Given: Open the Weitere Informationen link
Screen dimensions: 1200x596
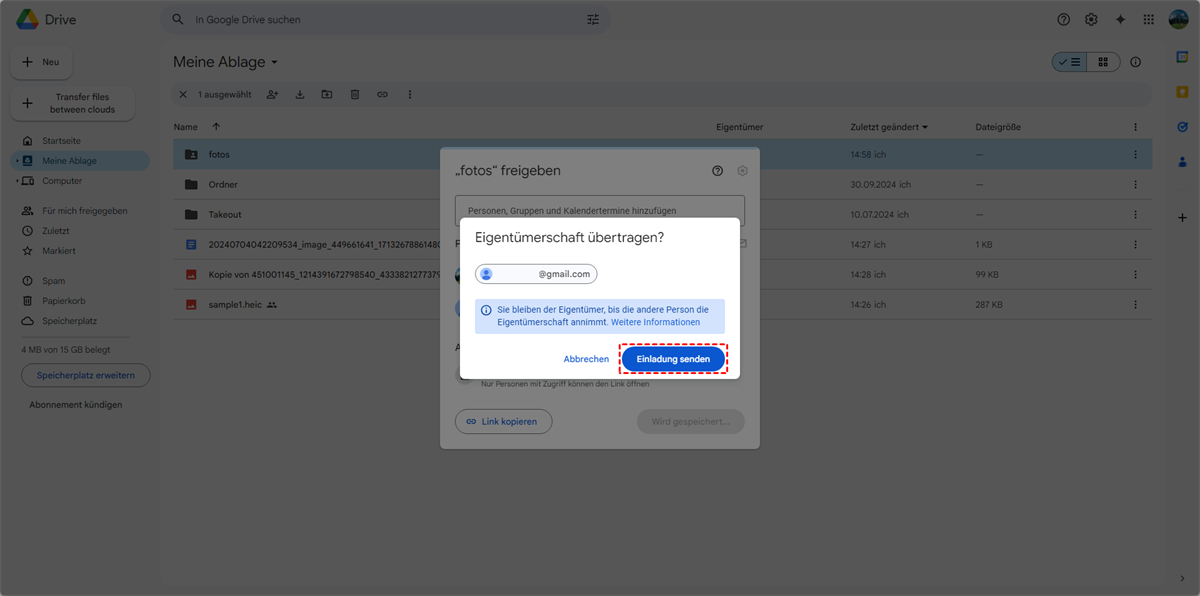Looking at the screenshot, I should tap(656, 323).
